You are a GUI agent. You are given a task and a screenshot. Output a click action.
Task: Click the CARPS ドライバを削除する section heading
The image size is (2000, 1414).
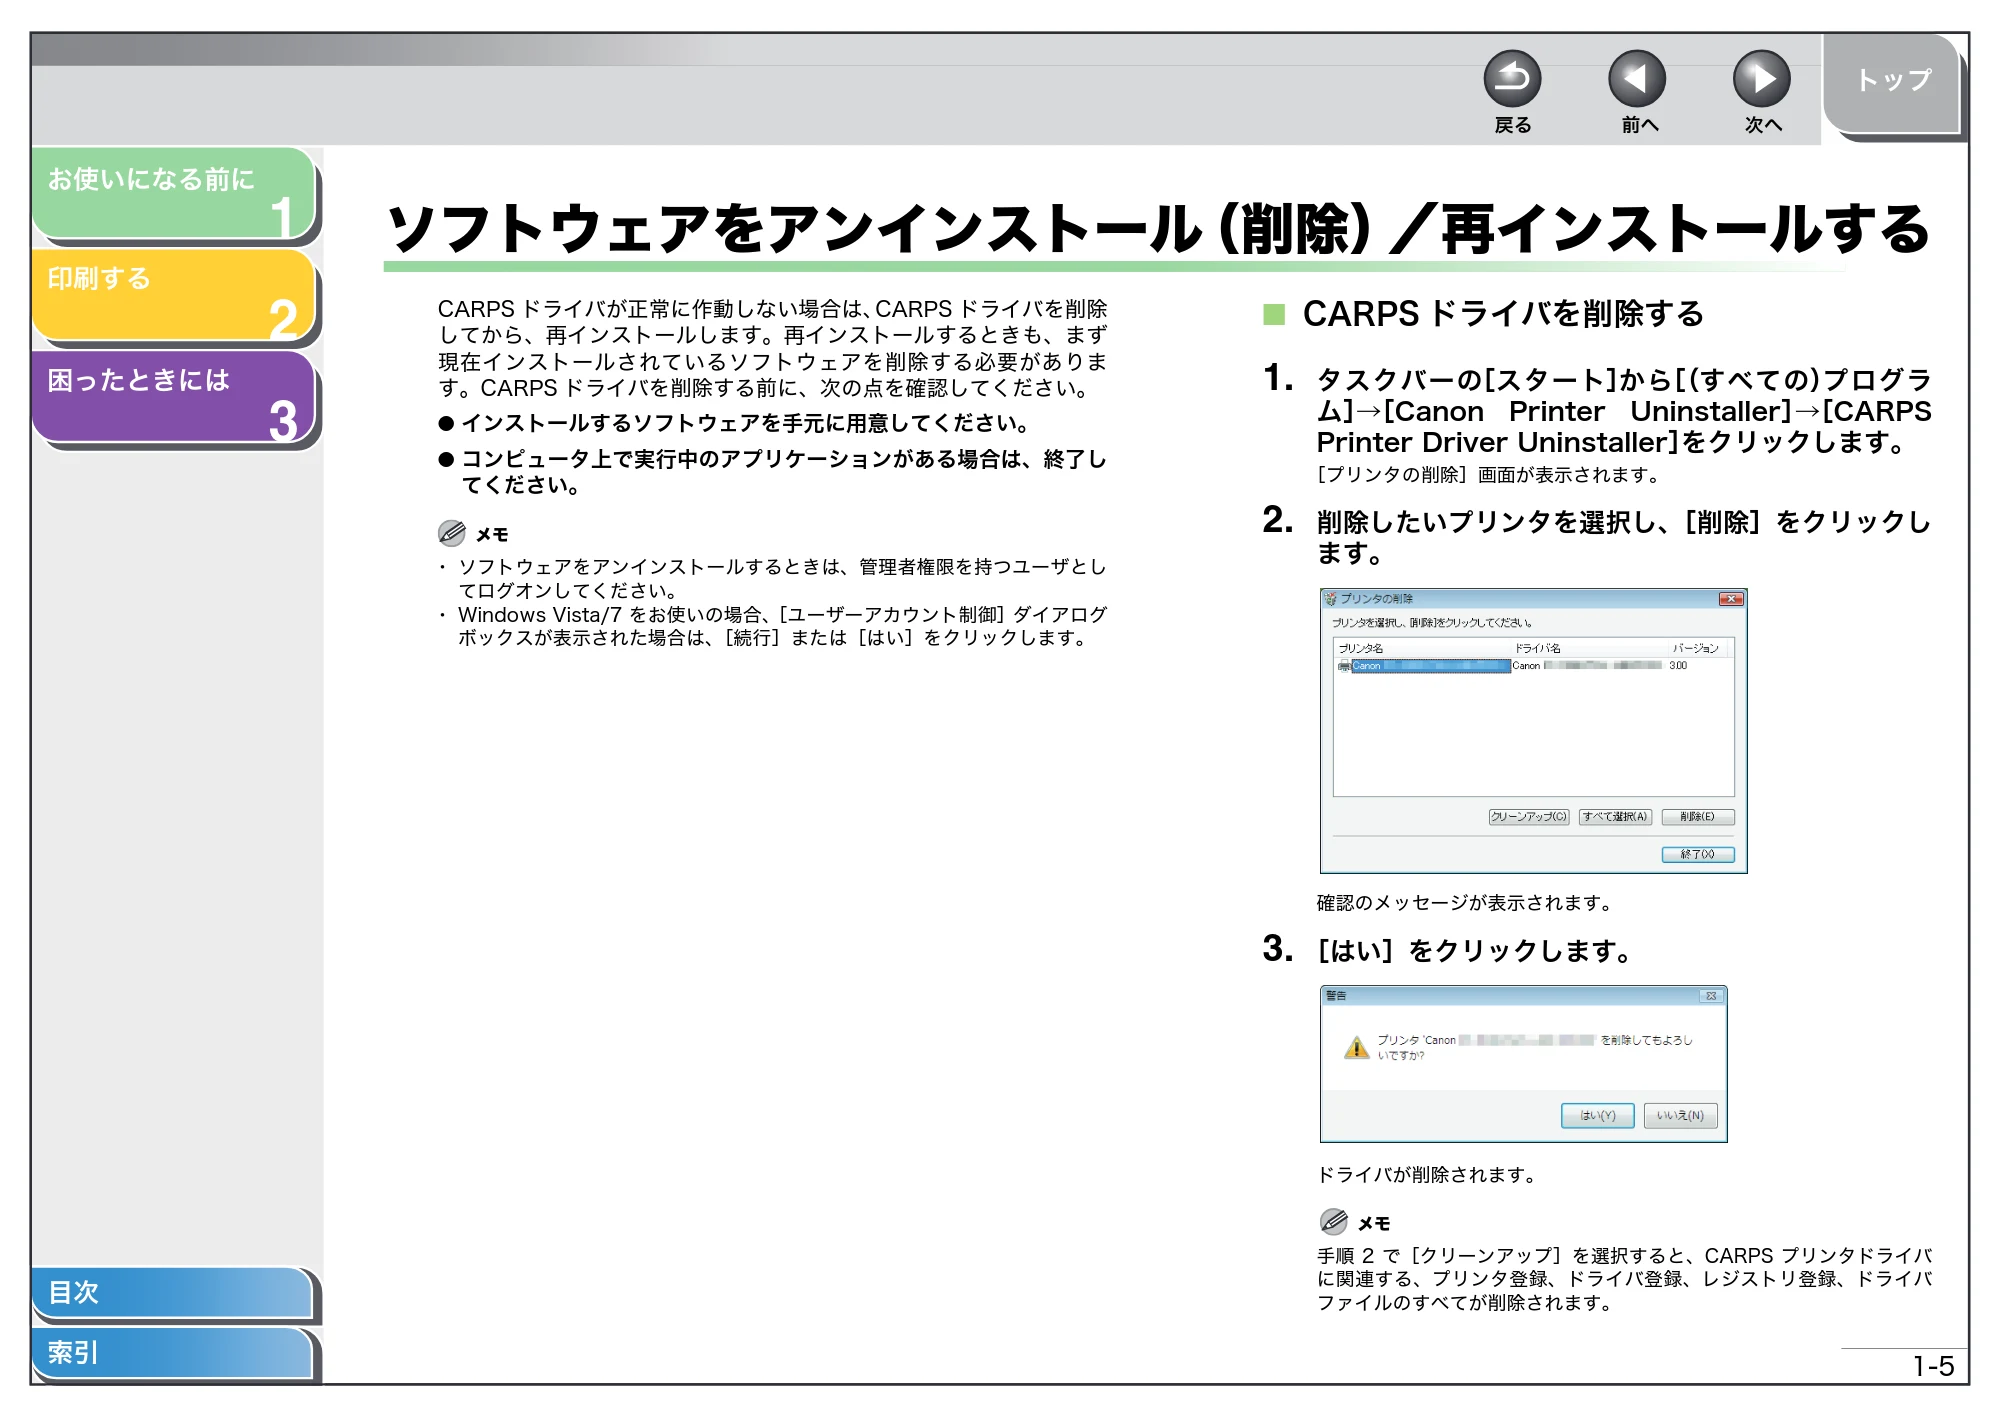click(1502, 314)
